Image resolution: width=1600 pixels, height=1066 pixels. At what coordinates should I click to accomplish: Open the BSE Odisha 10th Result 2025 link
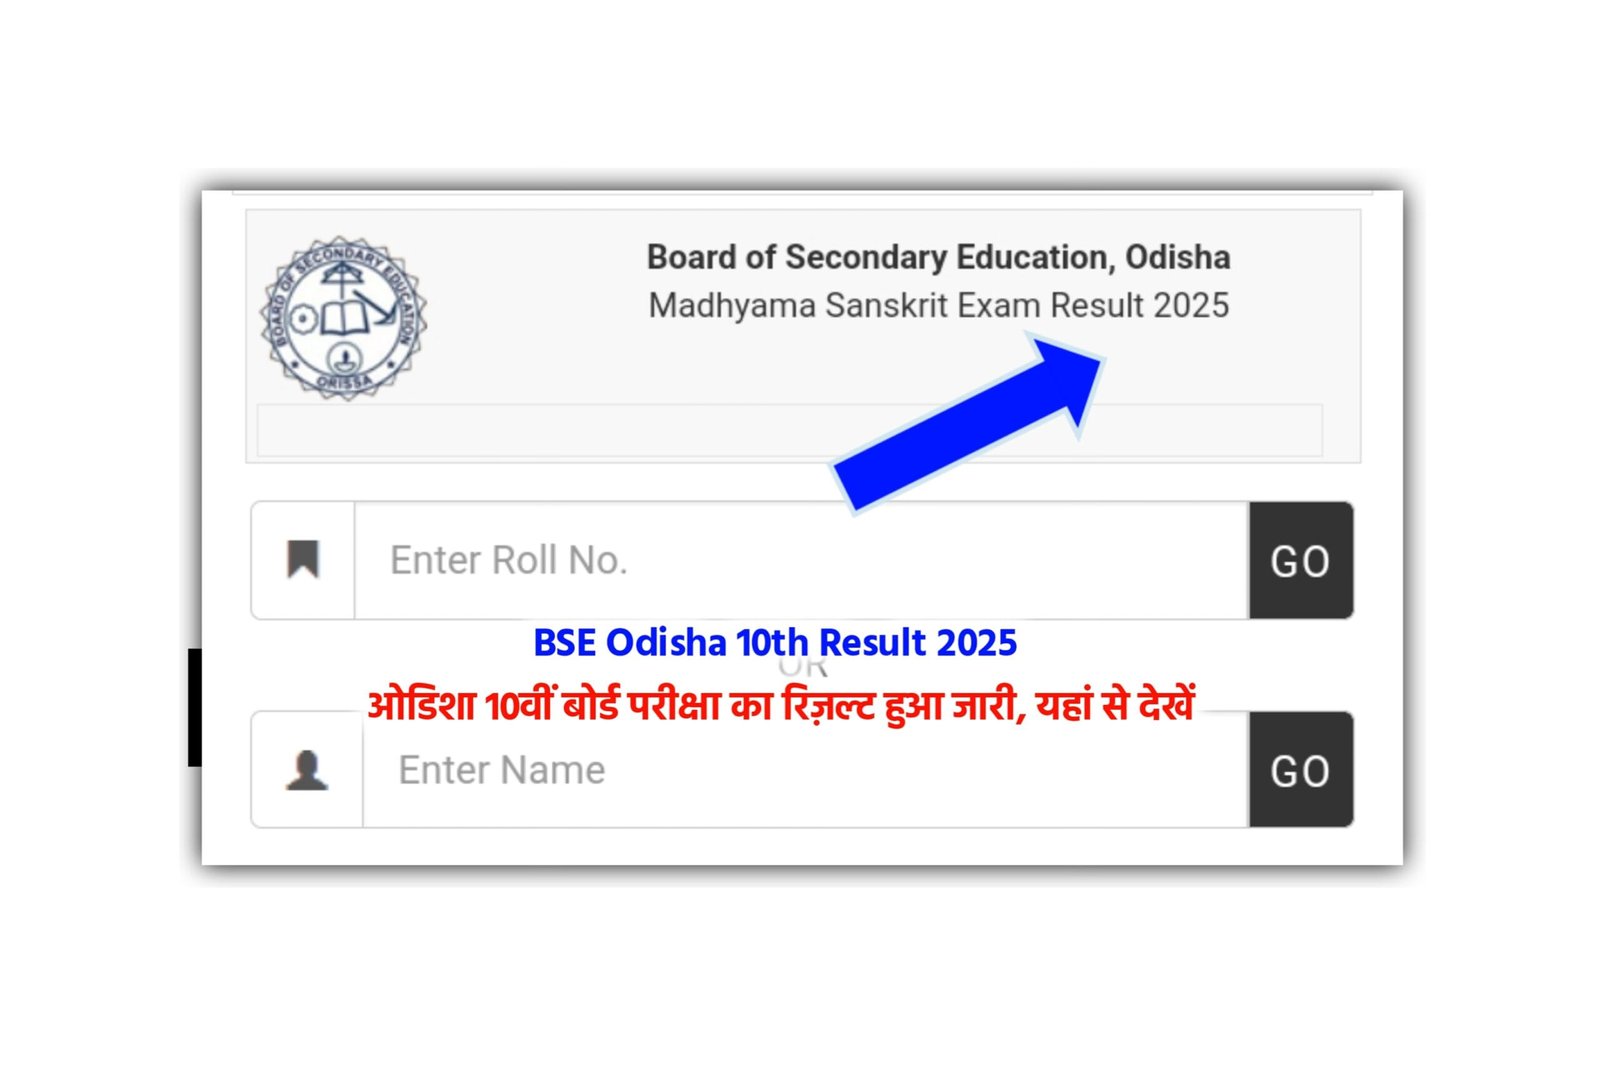click(x=775, y=643)
